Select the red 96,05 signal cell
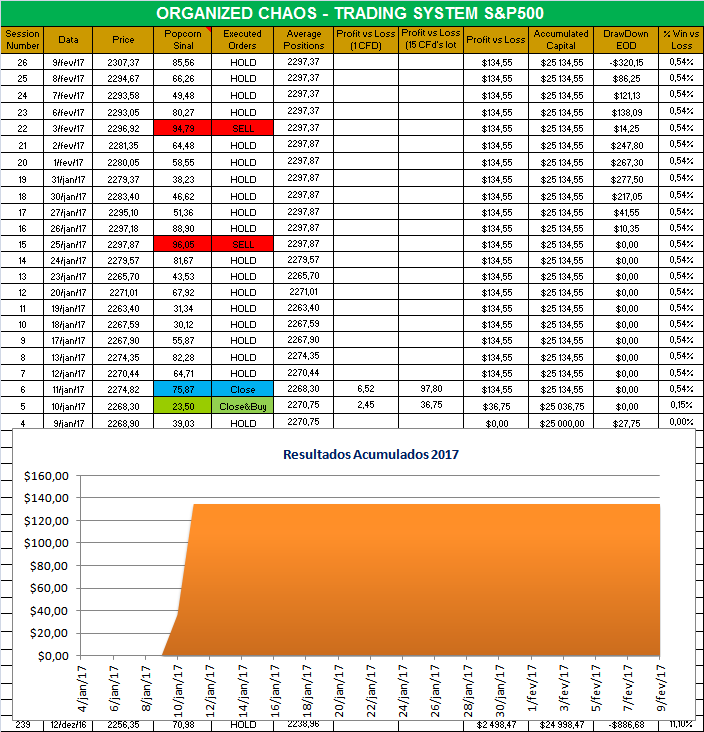Viewport: 704px width, 732px height. [183, 244]
